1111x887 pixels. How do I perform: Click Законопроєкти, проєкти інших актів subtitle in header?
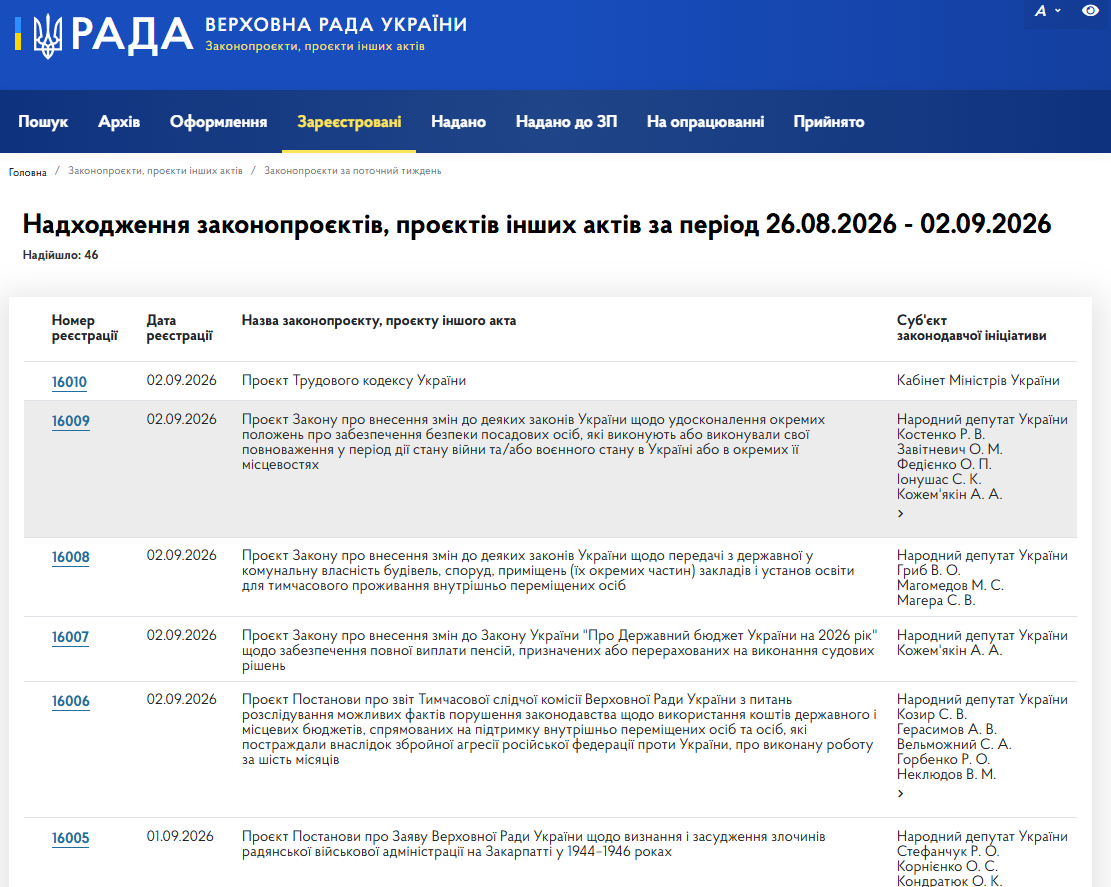point(315,46)
